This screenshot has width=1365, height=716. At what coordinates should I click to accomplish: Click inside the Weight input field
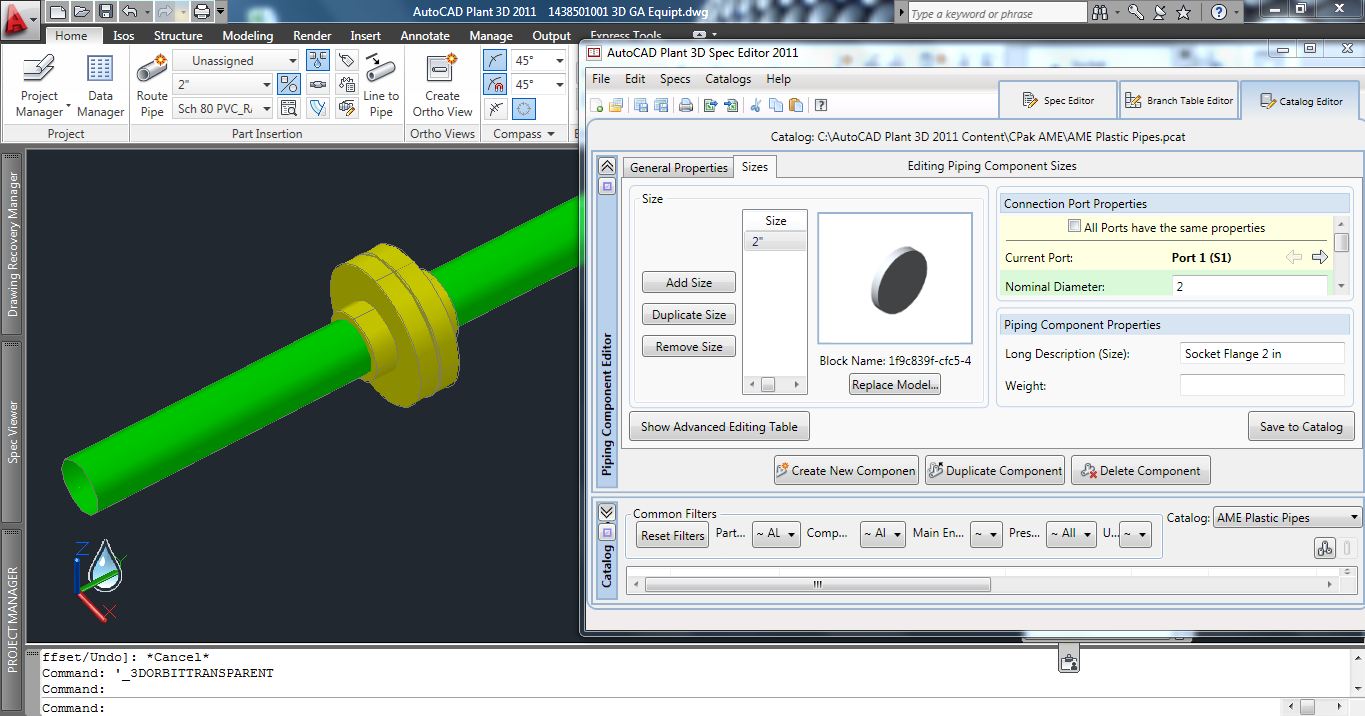[1260, 385]
